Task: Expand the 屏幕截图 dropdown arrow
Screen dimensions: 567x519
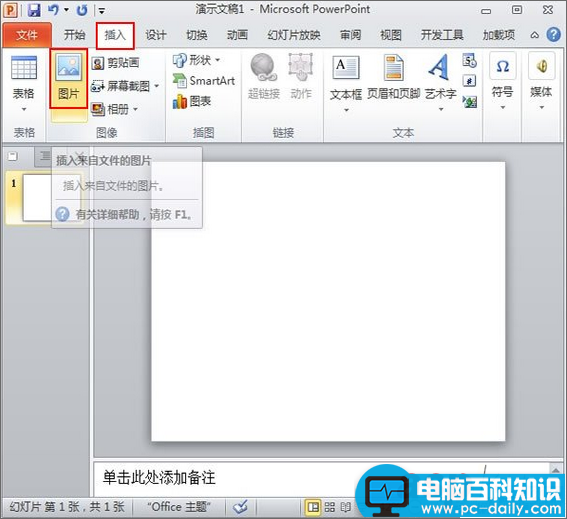Action: [157, 86]
